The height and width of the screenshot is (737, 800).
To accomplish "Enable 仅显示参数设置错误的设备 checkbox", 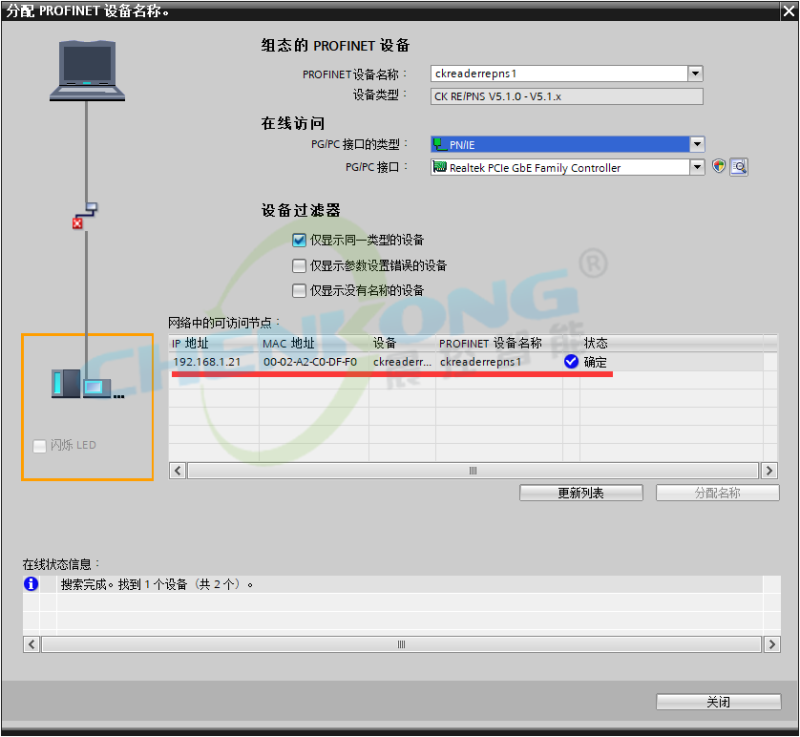I will pos(299,266).
